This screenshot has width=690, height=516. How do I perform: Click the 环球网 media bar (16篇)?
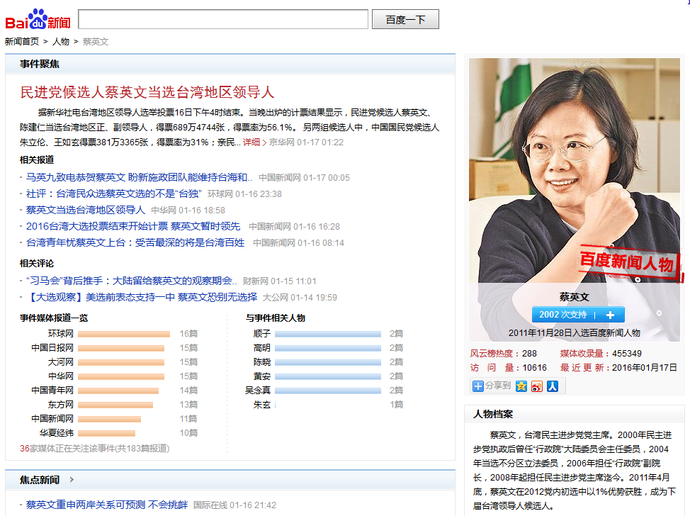(124, 334)
